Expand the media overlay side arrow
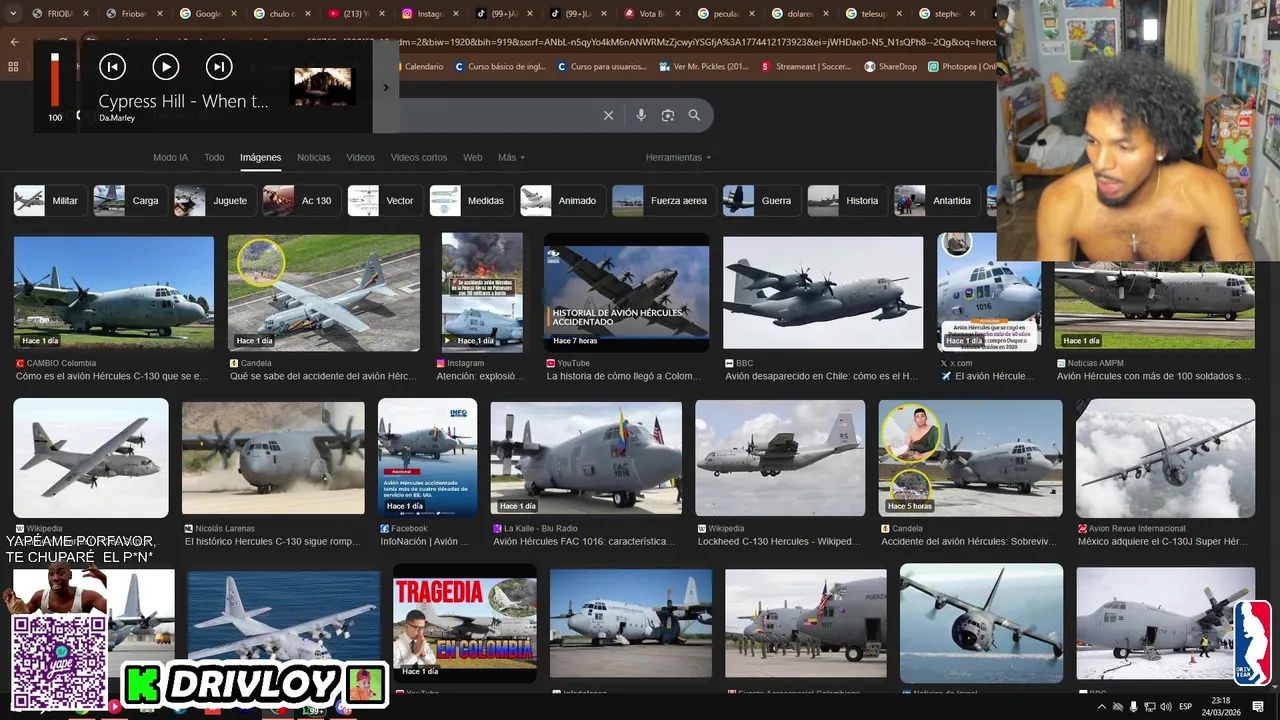Image resolution: width=1280 pixels, height=720 pixels. 386,87
